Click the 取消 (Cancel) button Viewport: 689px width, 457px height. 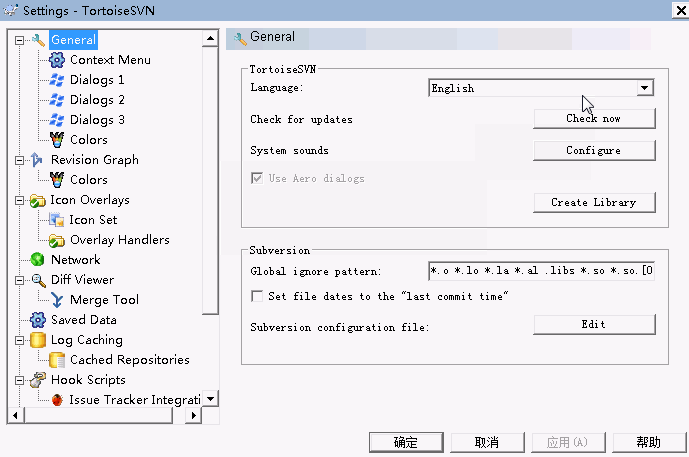[x=487, y=442]
